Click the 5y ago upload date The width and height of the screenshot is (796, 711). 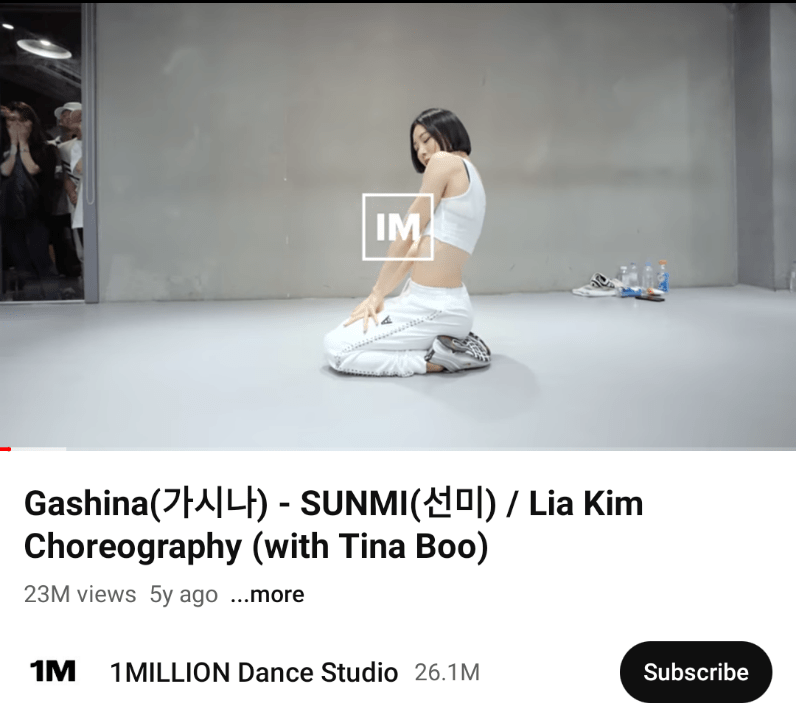coord(183,594)
